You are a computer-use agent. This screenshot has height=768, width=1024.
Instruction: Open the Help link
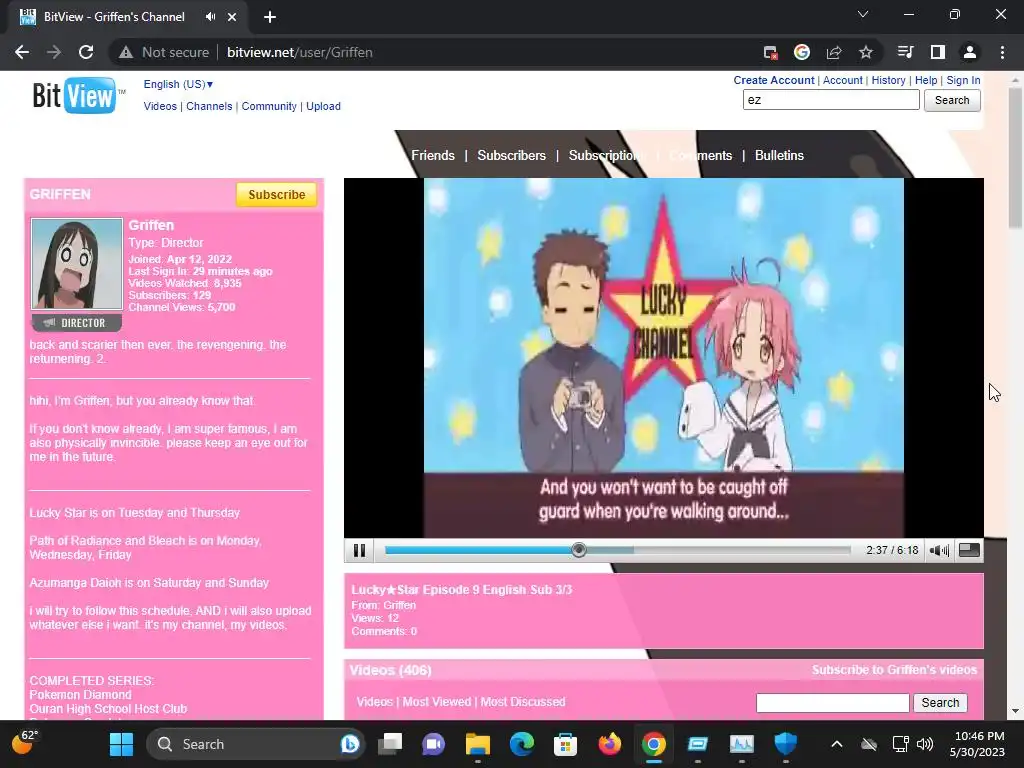pos(925,80)
